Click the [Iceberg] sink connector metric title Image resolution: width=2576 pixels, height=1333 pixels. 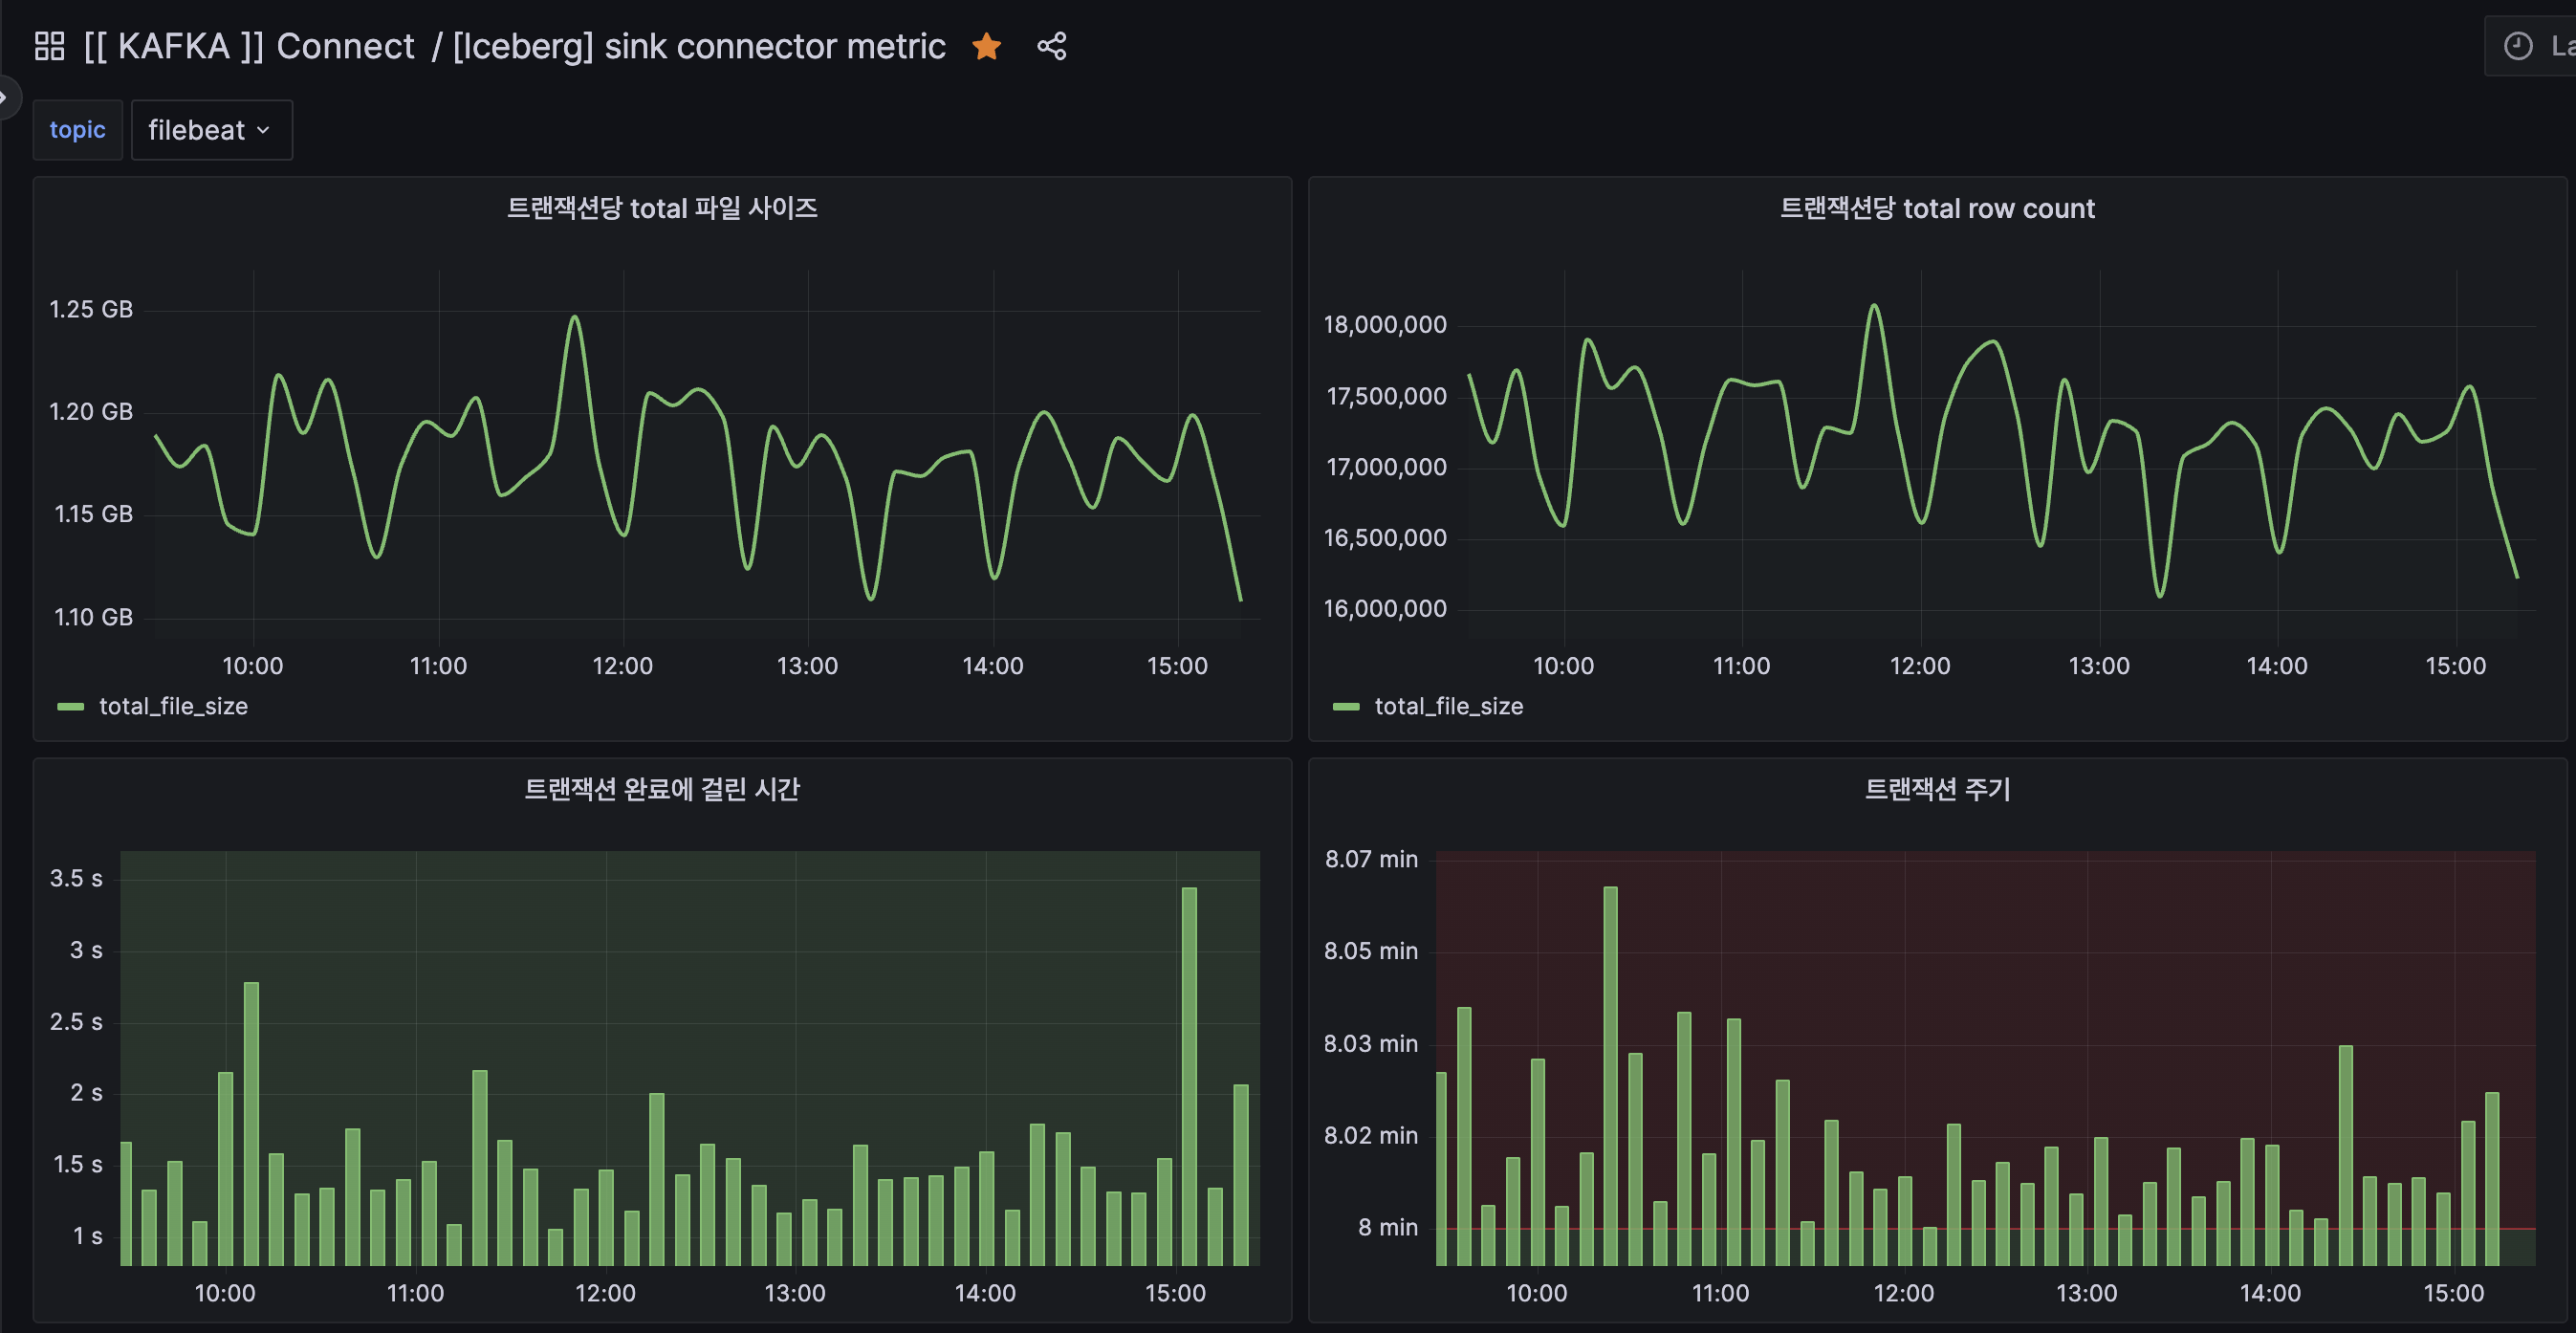[699, 46]
